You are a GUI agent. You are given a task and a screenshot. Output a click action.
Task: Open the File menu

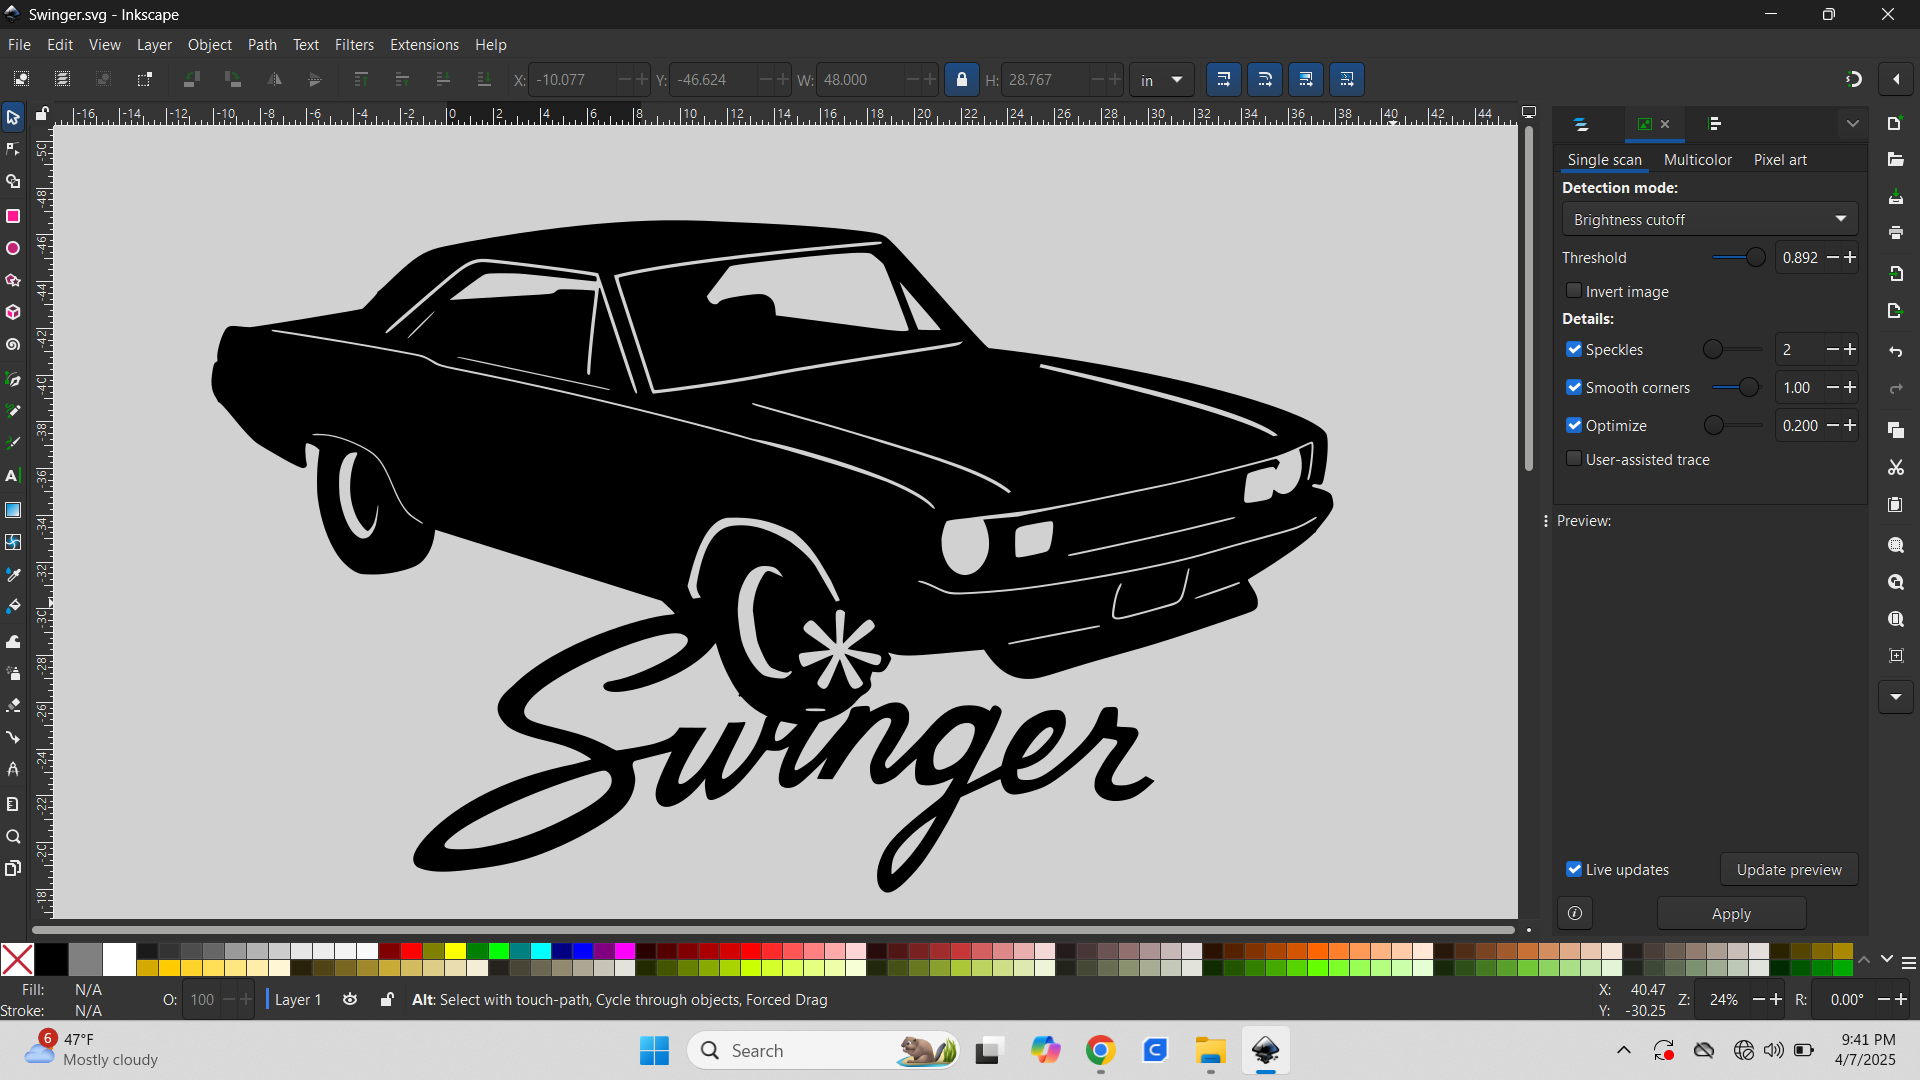[x=19, y=45]
